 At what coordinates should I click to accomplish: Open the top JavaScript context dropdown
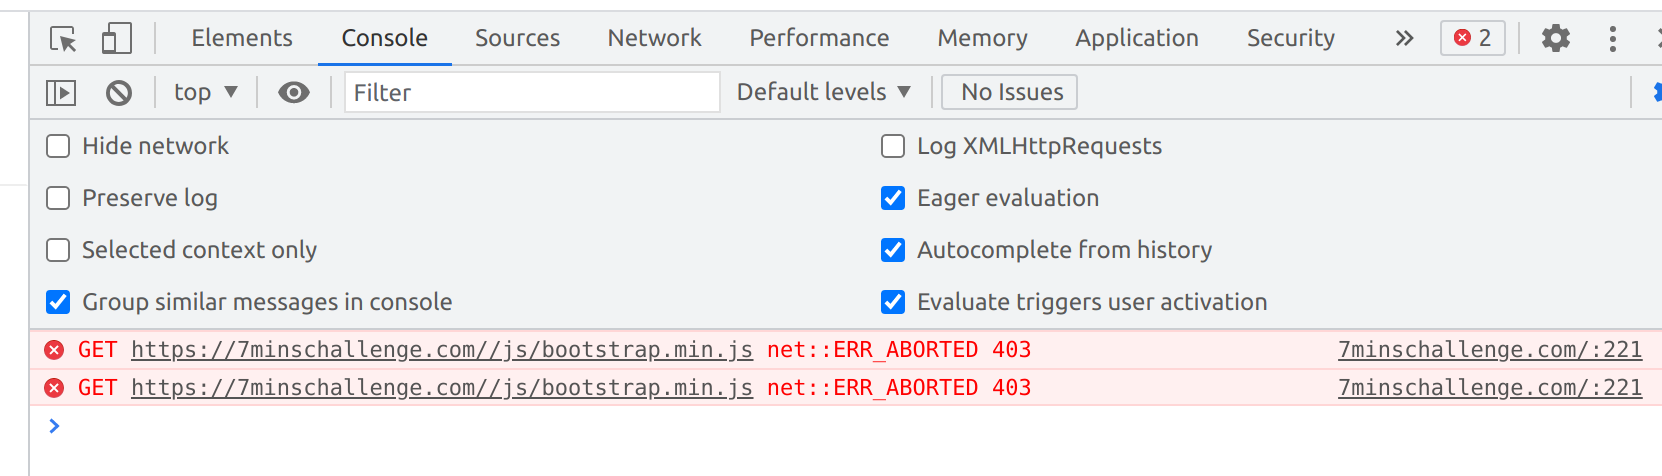pos(205,93)
